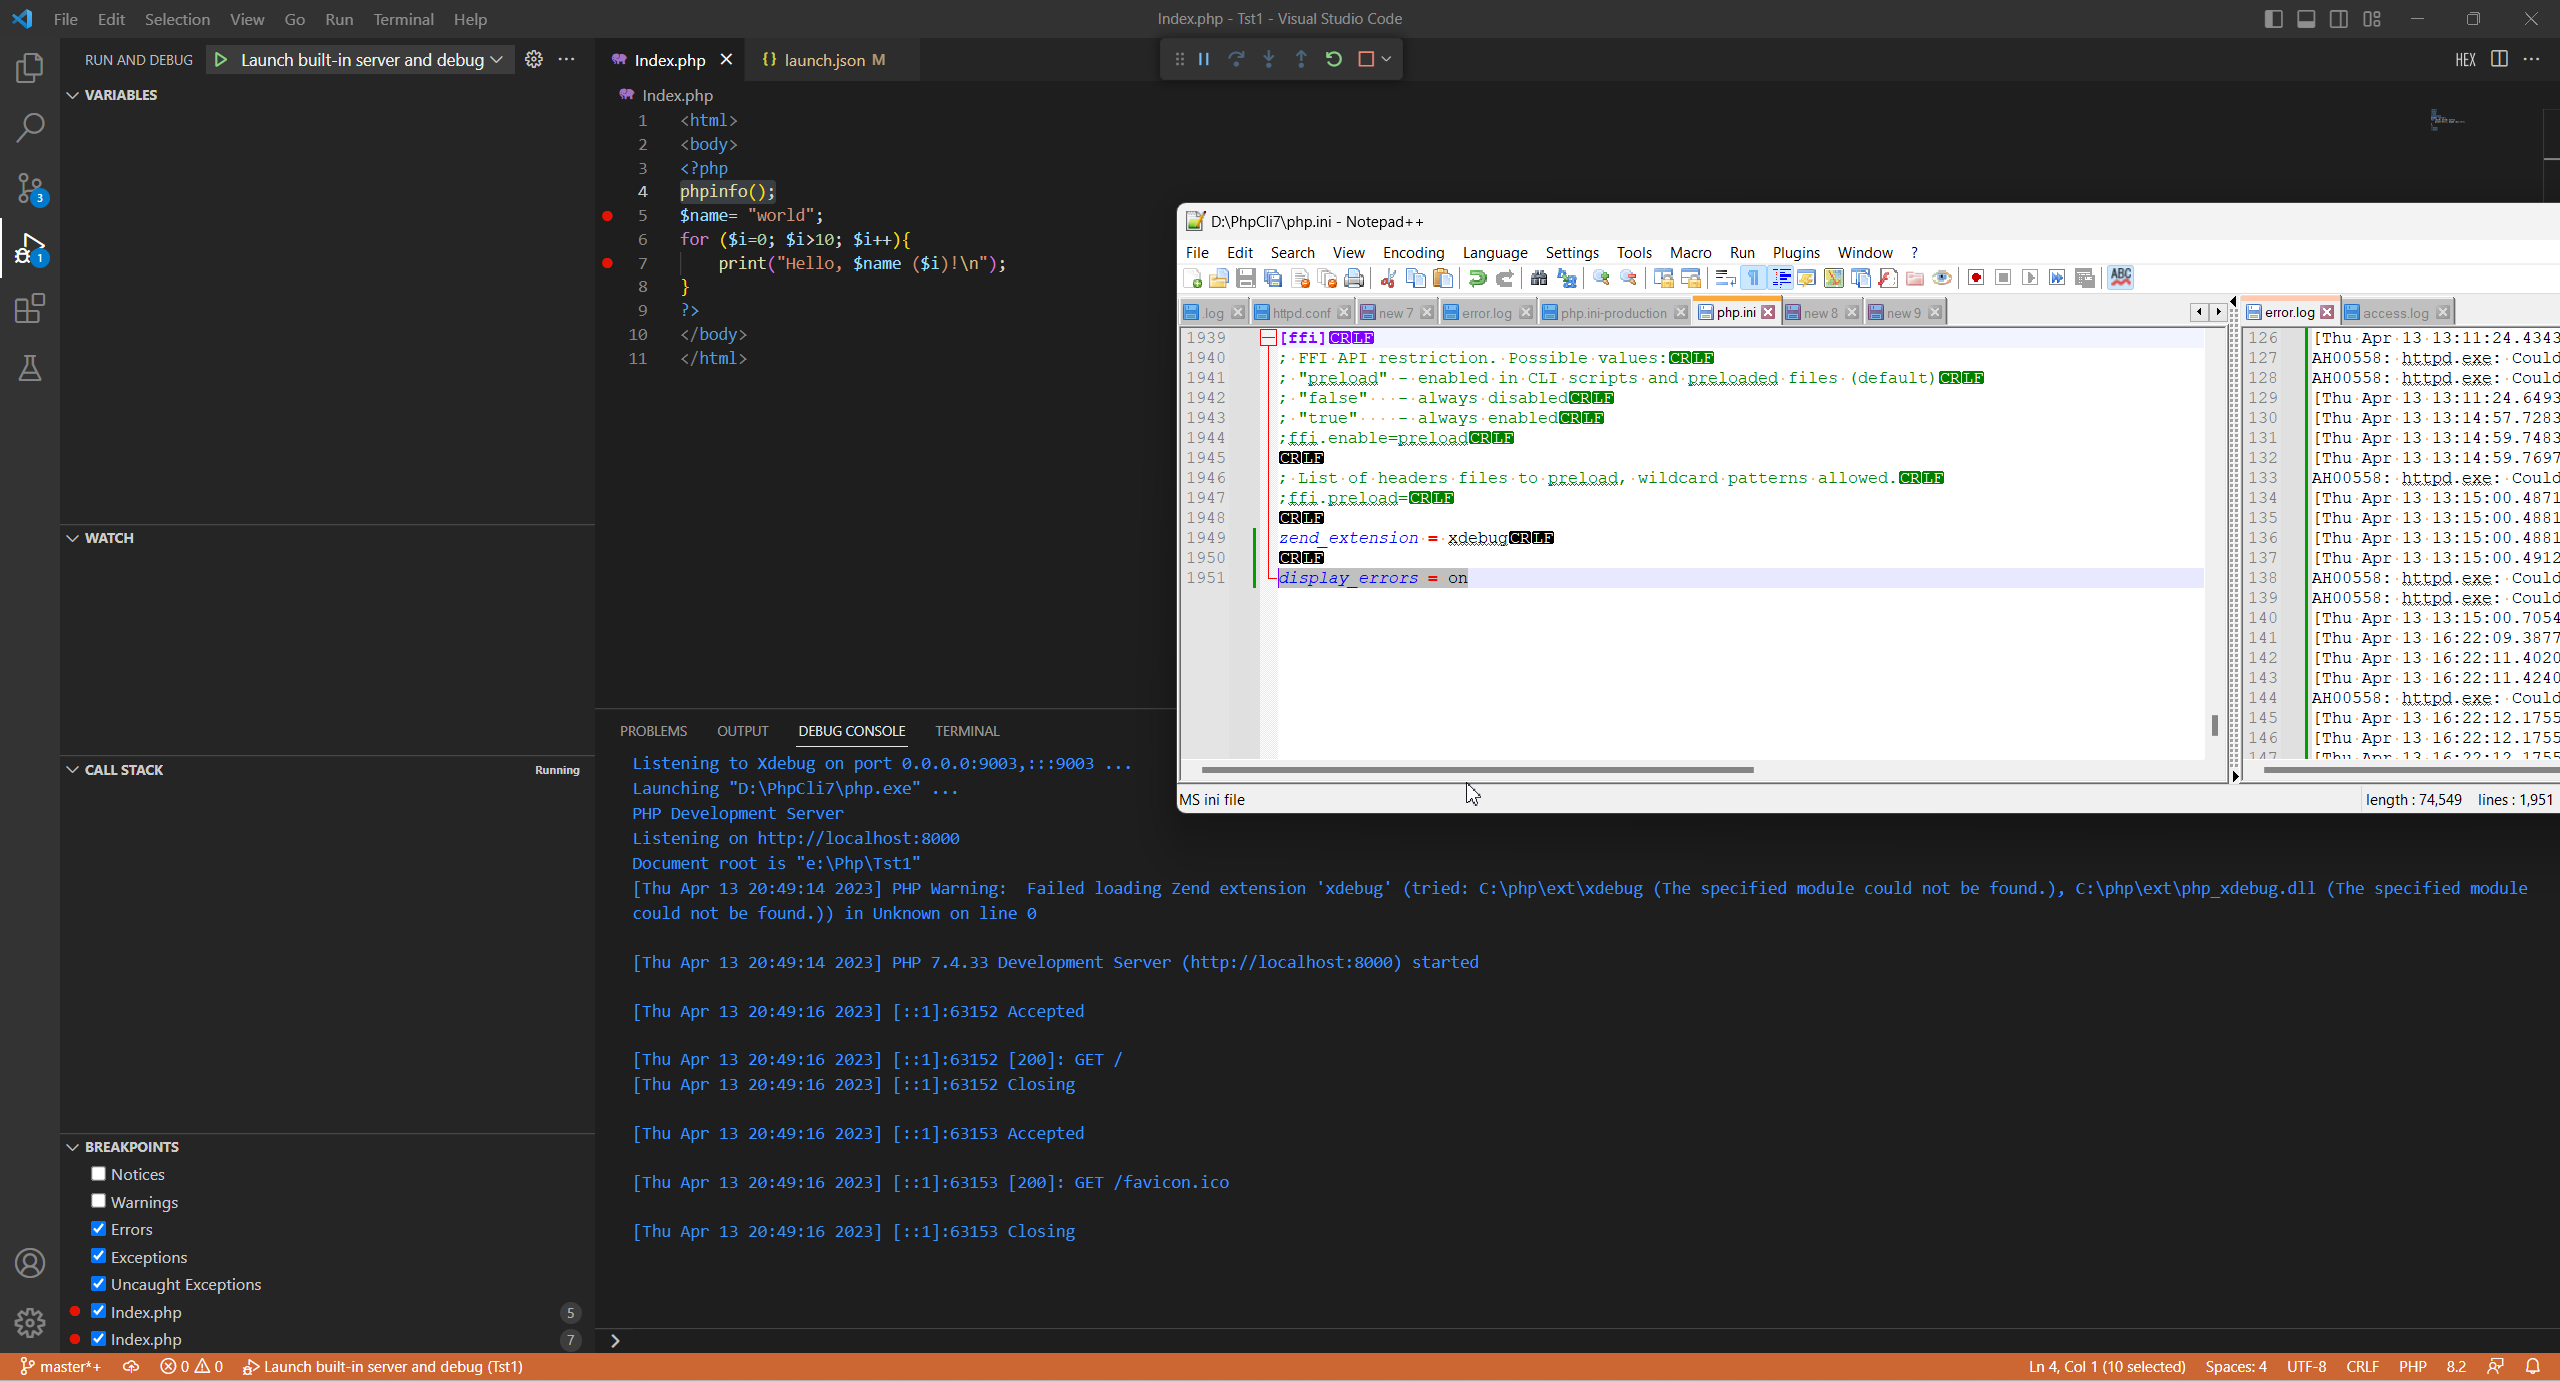Viewport: 2560px width, 1382px height.
Task: Enable the Warnings breakpoint checkbox
Action: click(x=98, y=1201)
